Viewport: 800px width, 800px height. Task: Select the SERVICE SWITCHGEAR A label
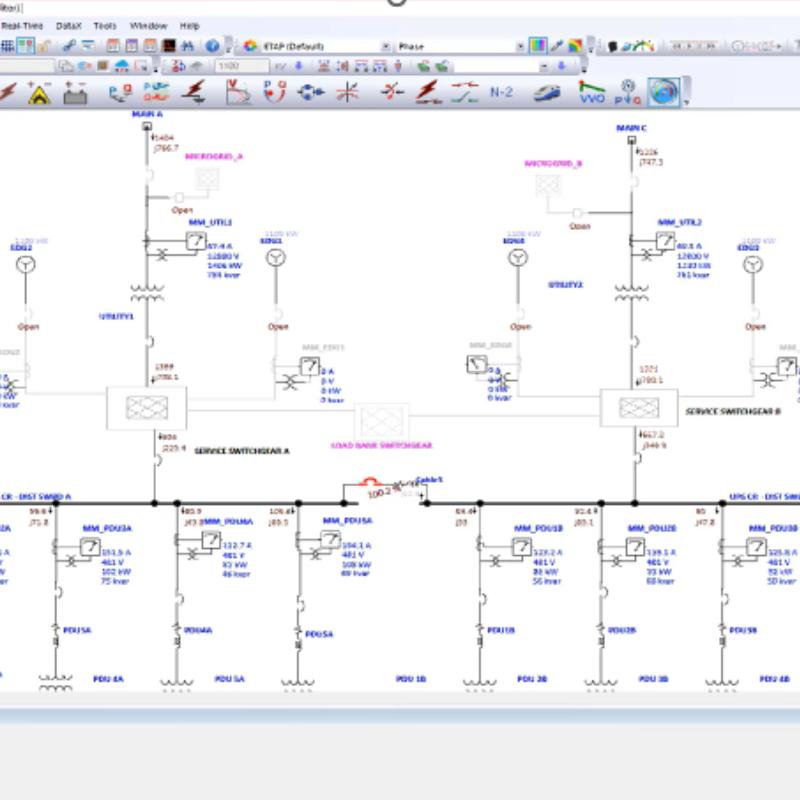pos(242,451)
